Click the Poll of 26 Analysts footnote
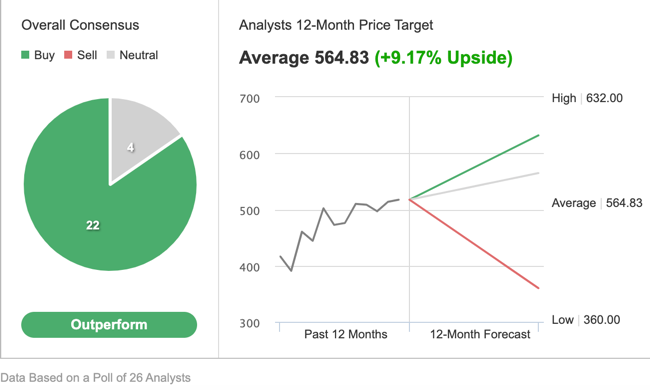Viewport: 650px width, 390px height. (95, 378)
